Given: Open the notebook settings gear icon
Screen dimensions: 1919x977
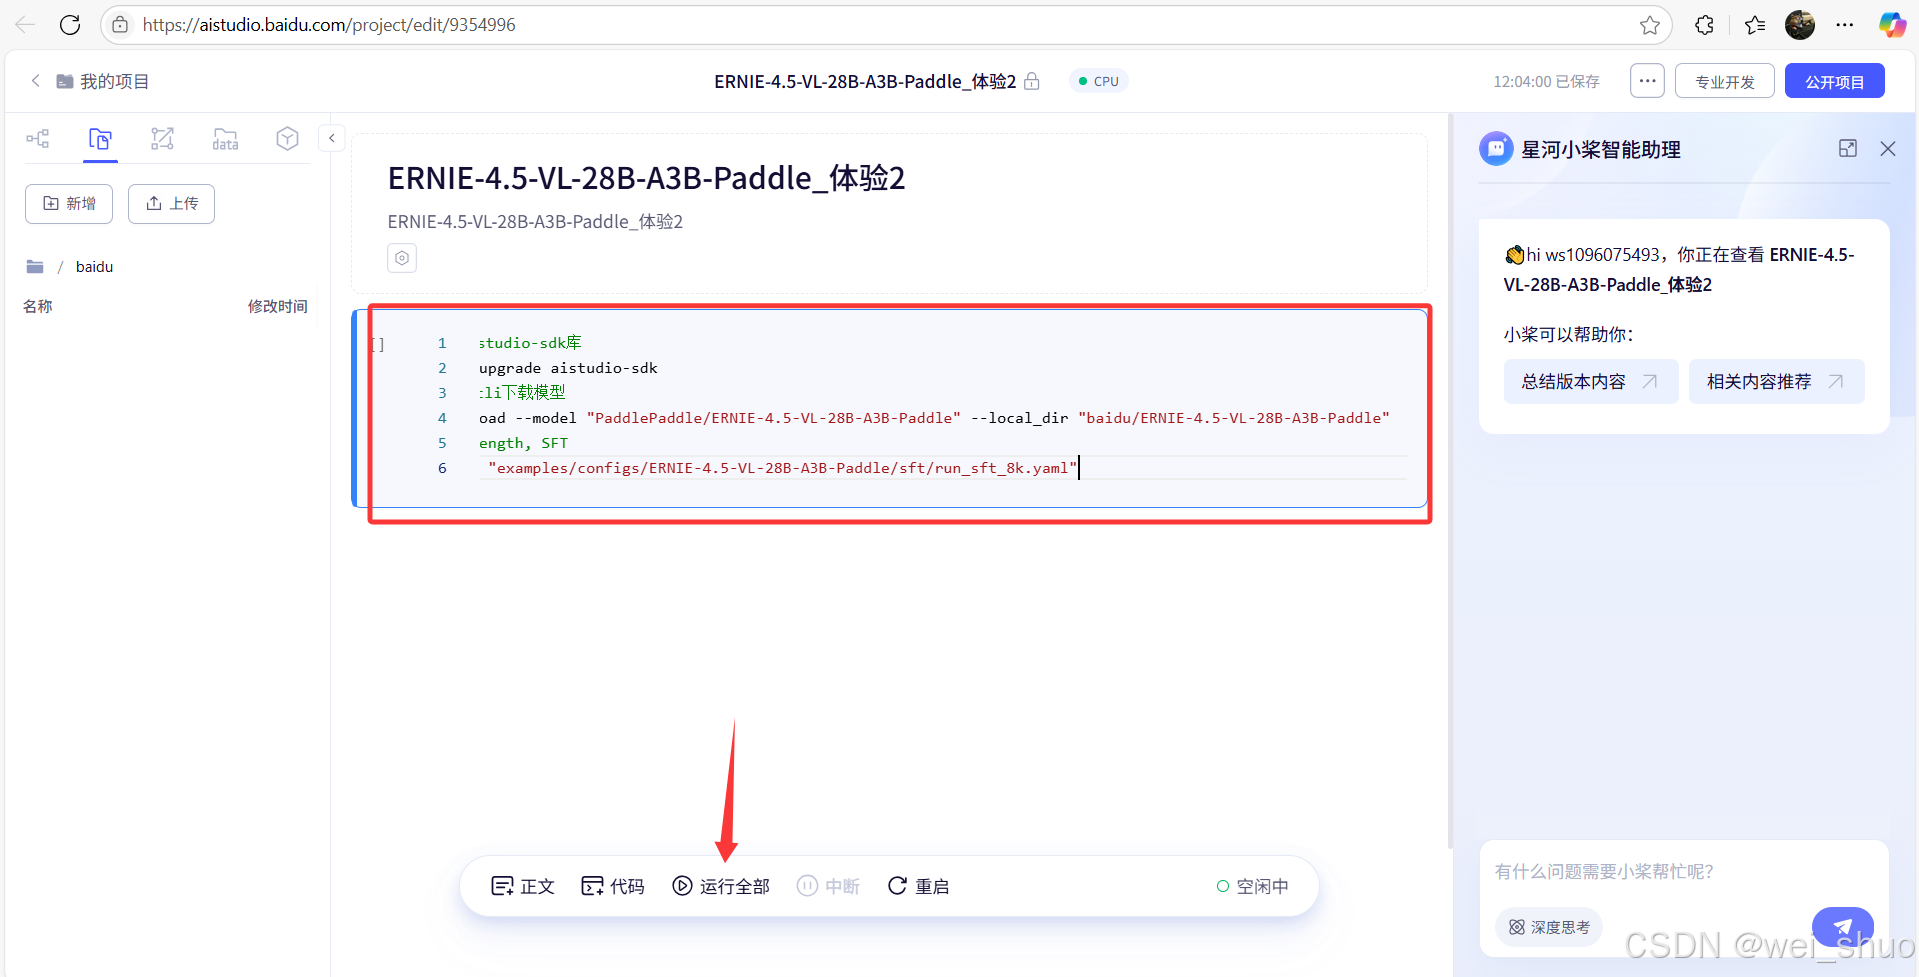Looking at the screenshot, I should tap(402, 258).
